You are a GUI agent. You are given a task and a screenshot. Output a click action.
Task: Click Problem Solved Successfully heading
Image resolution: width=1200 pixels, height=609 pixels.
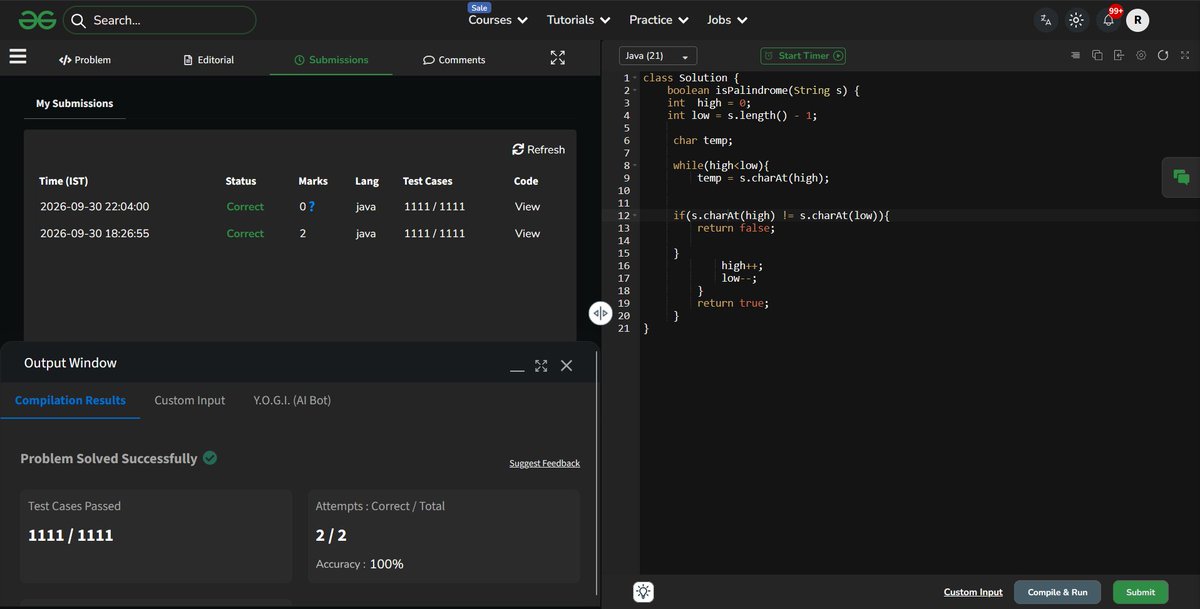[109, 458]
